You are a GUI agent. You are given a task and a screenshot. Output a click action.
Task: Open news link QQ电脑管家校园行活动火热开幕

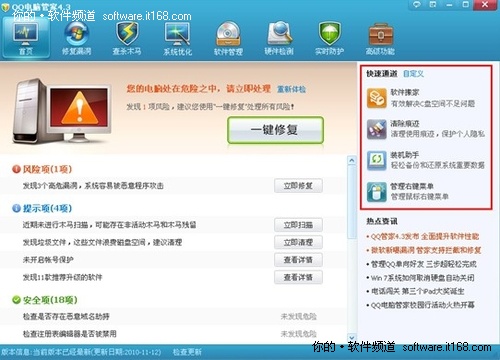[423, 305]
